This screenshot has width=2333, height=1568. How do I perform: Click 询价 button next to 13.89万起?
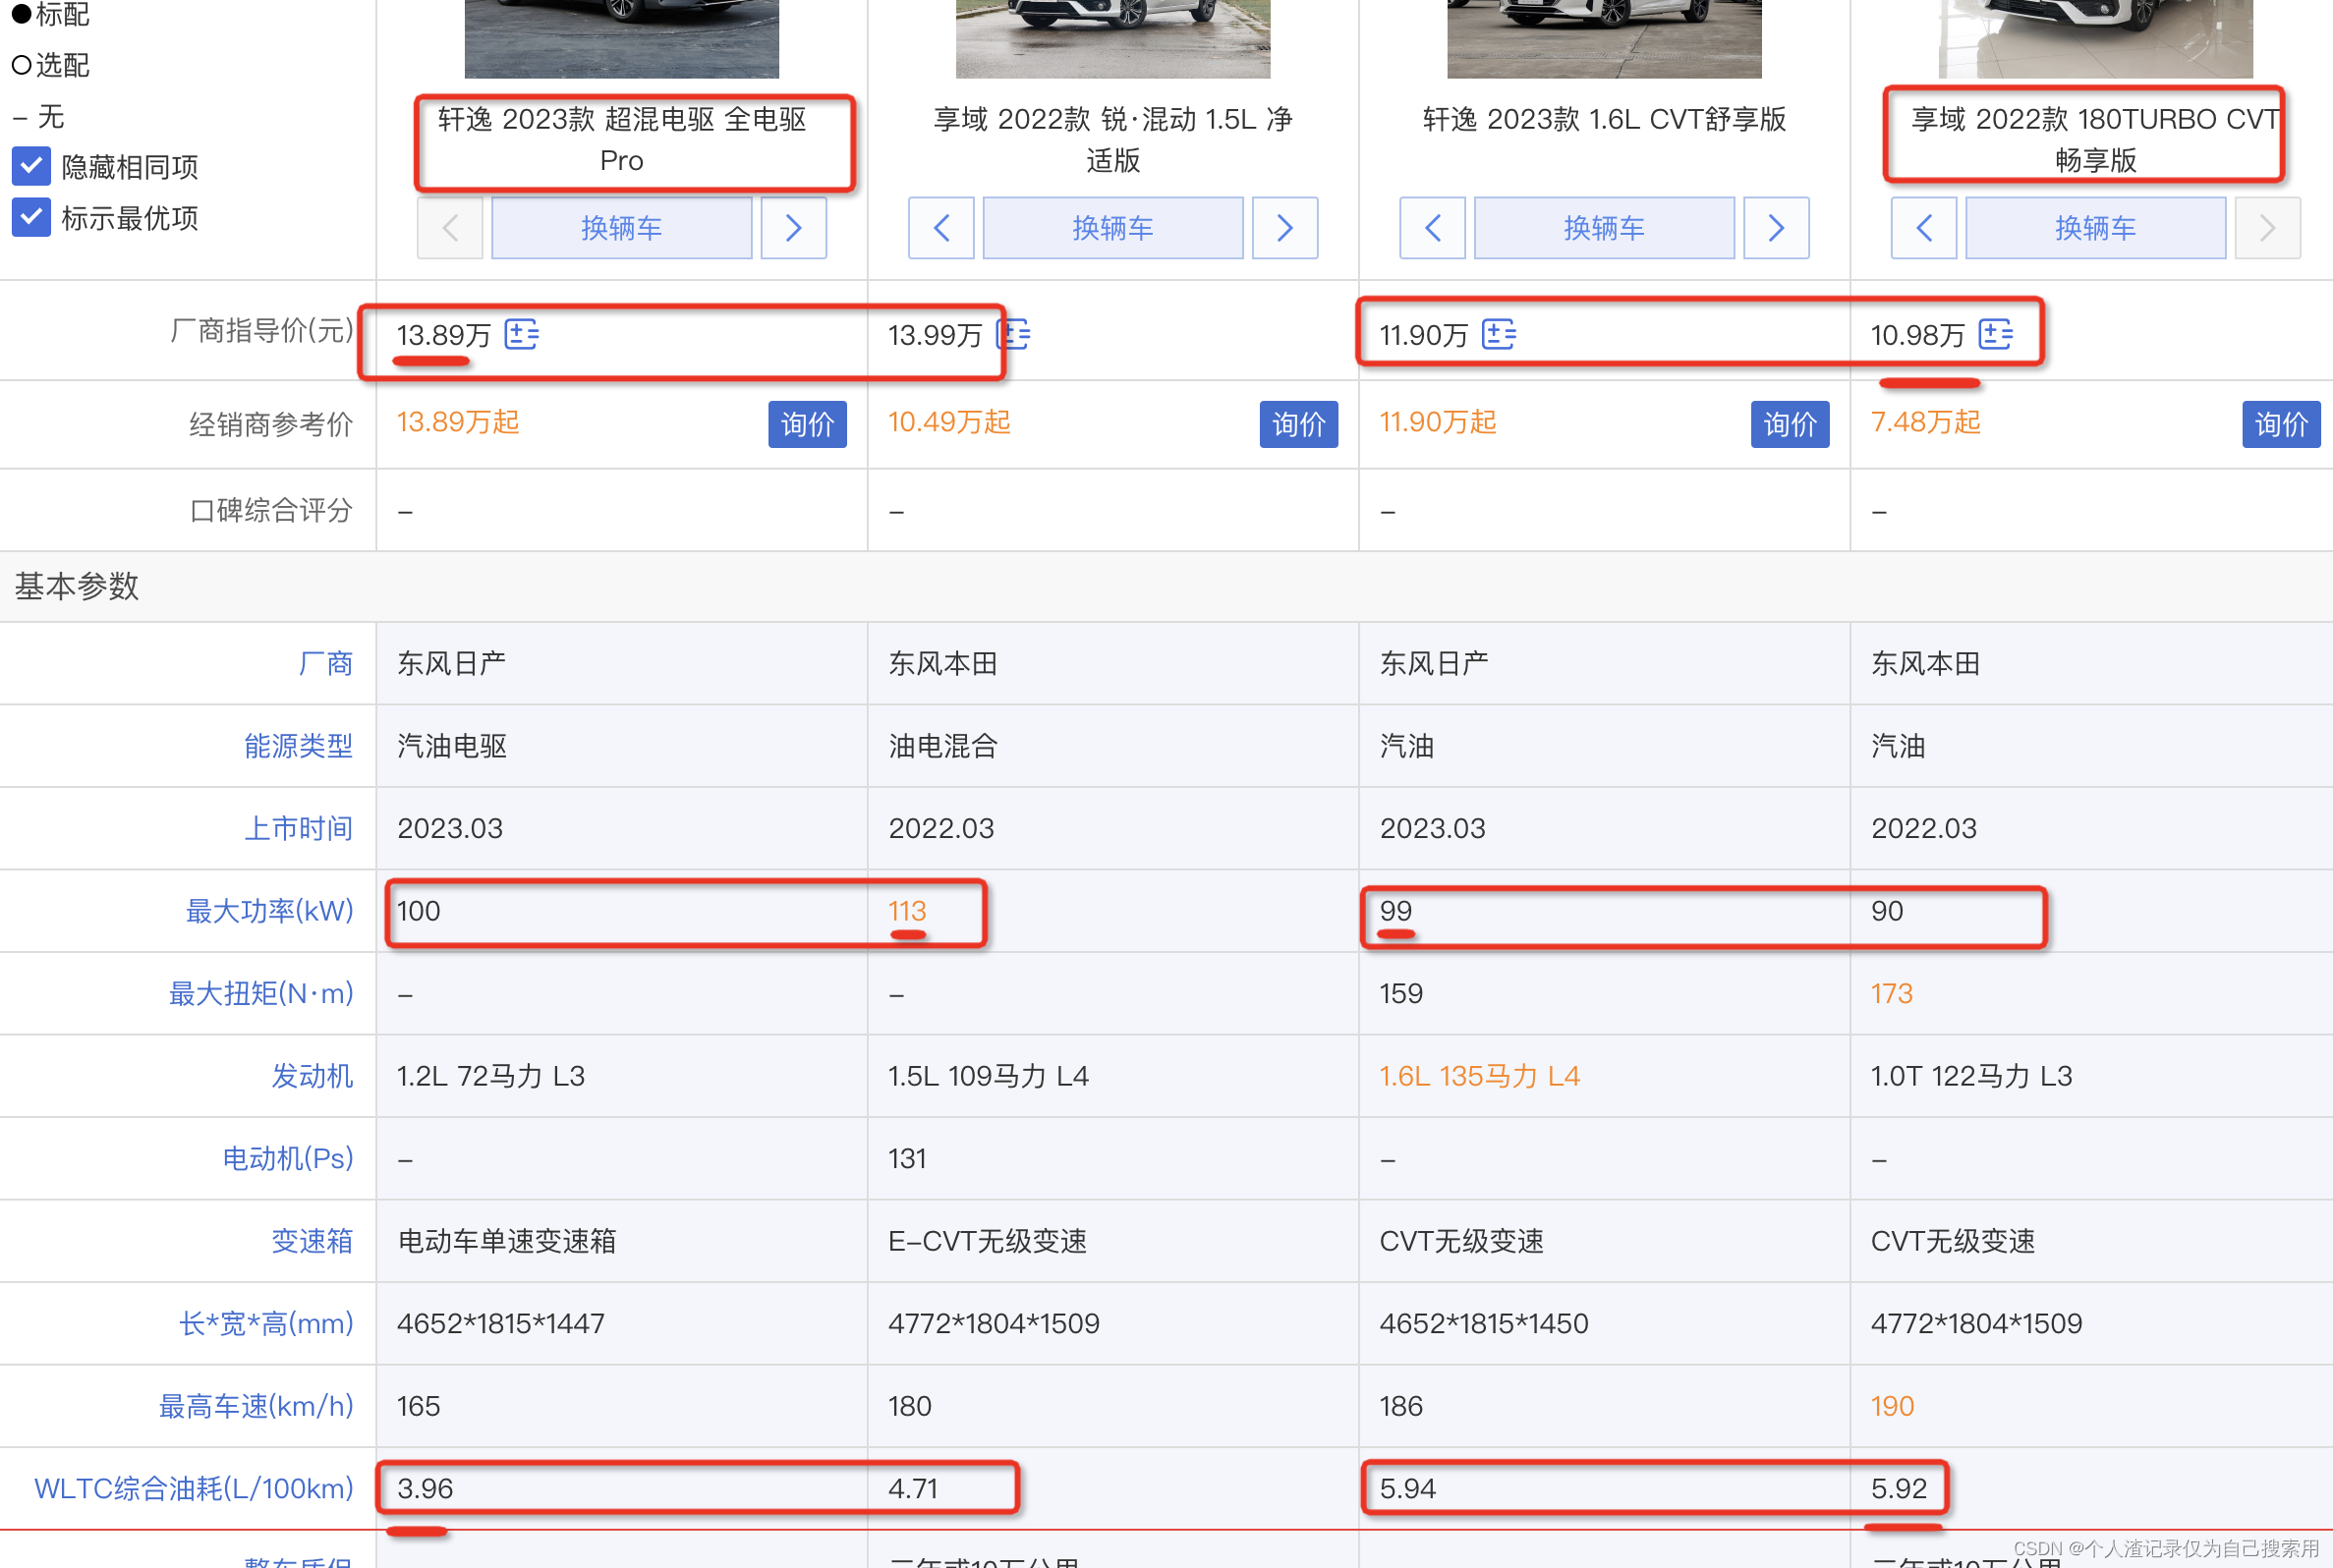806,424
